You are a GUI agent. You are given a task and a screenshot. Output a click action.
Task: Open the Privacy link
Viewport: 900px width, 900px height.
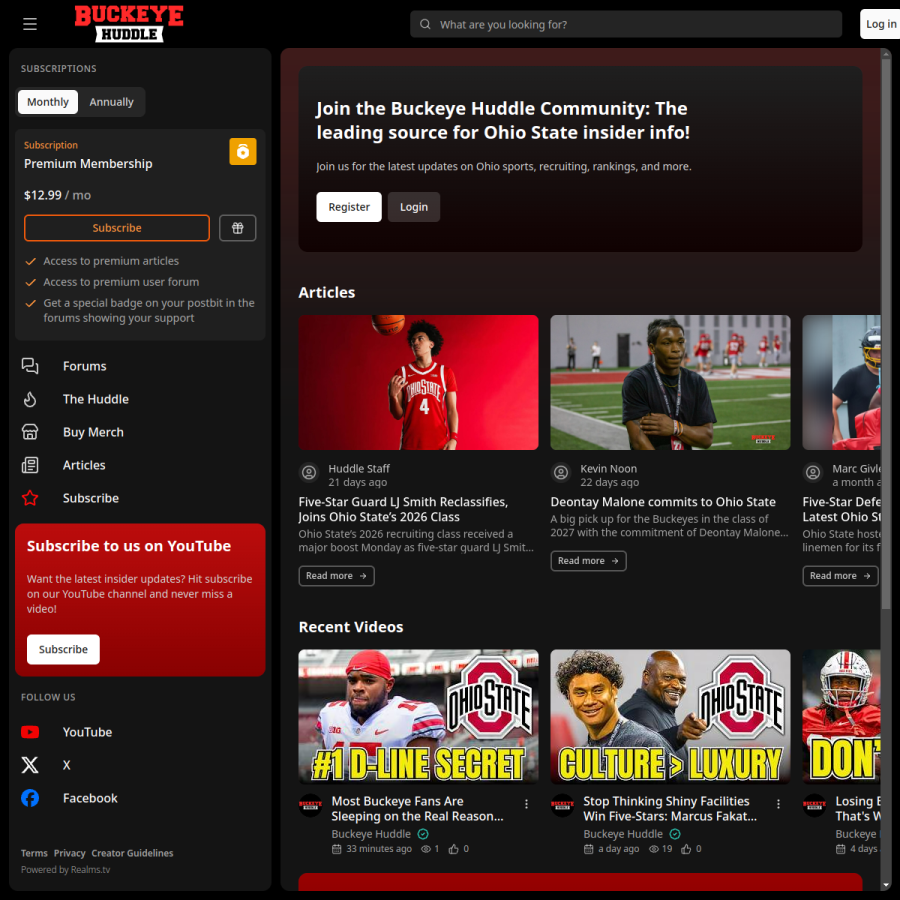(69, 853)
